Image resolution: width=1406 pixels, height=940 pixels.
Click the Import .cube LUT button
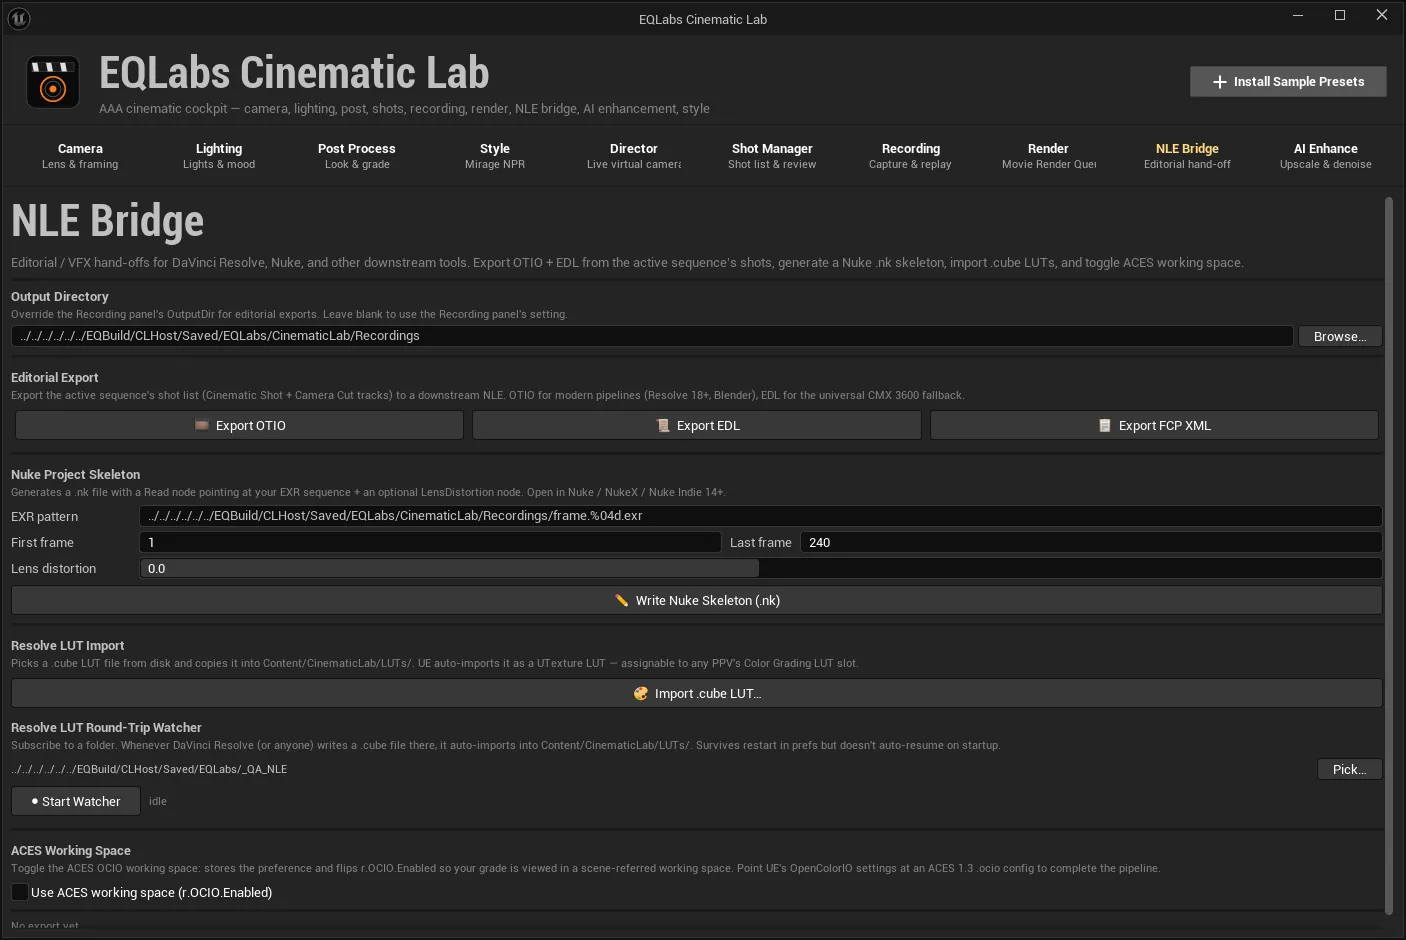(x=697, y=693)
